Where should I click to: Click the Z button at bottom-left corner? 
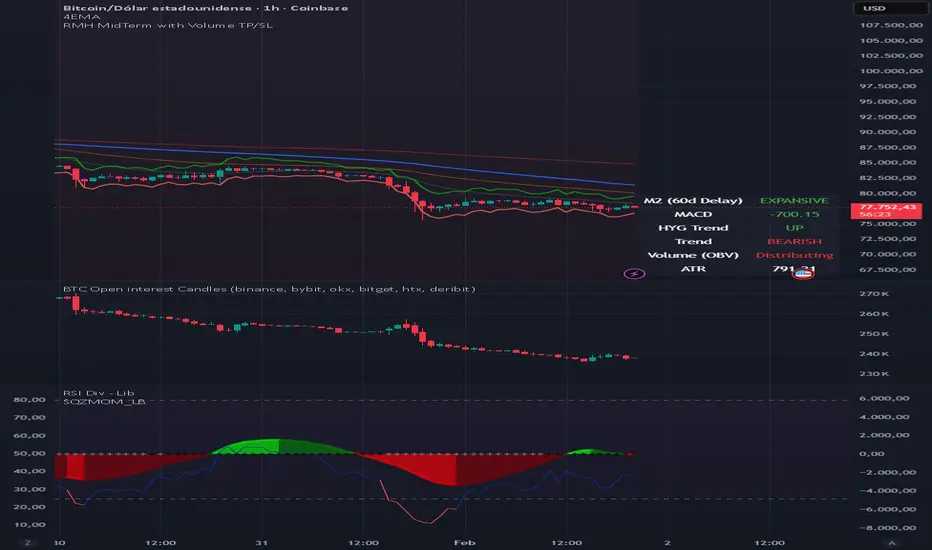tap(27, 543)
